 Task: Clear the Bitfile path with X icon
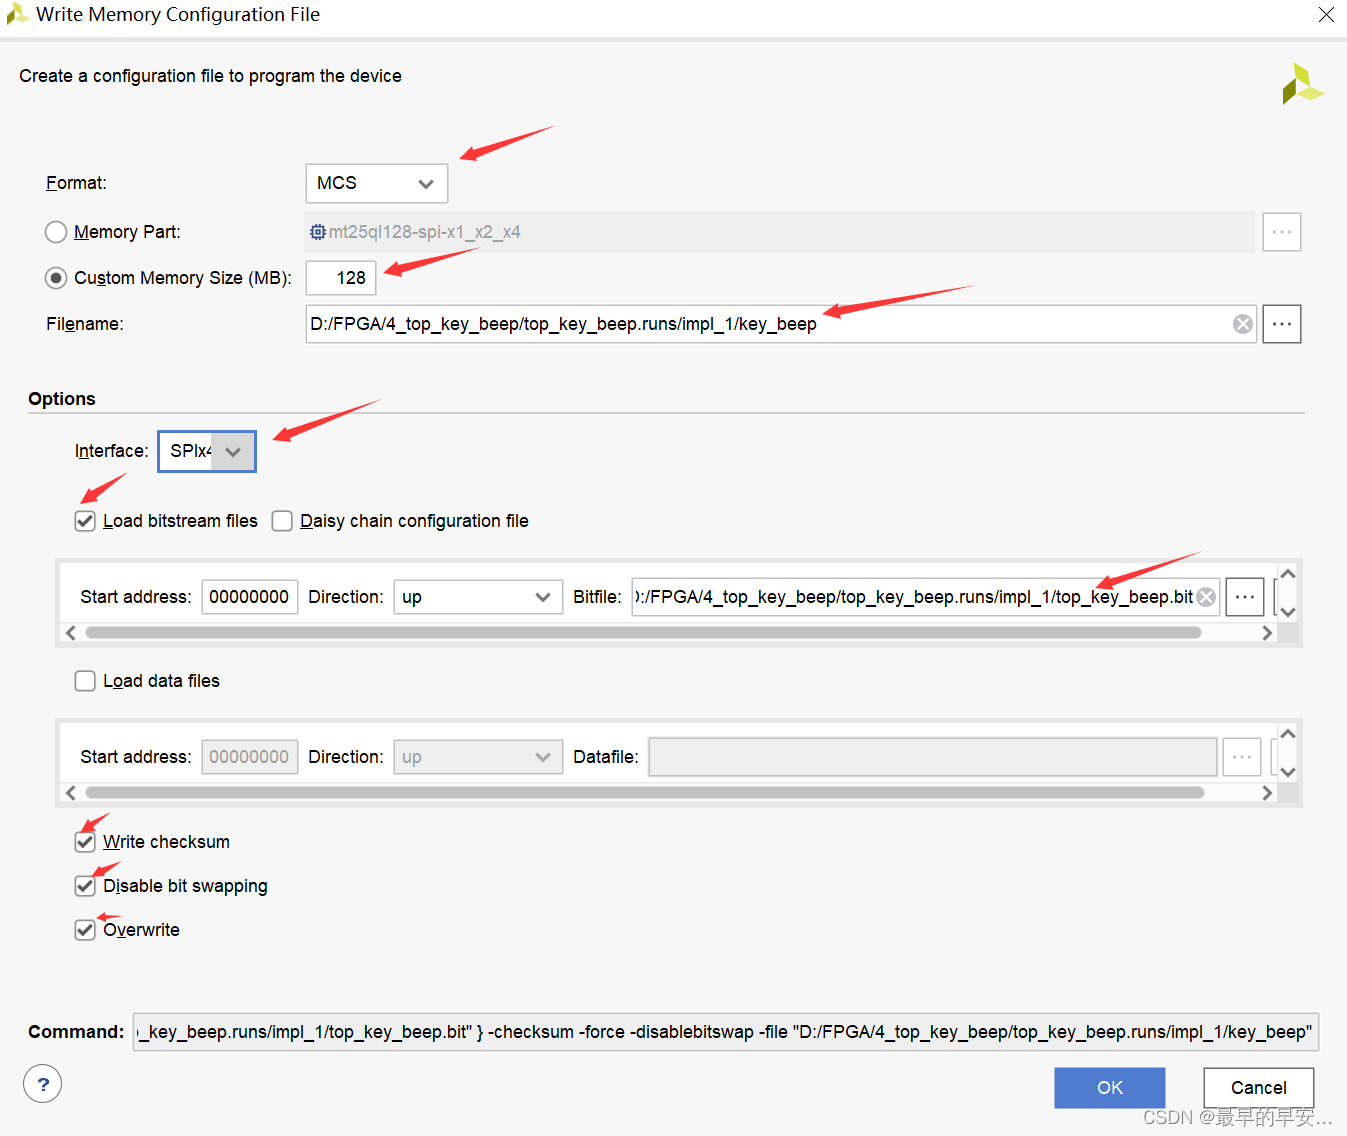(x=1206, y=597)
